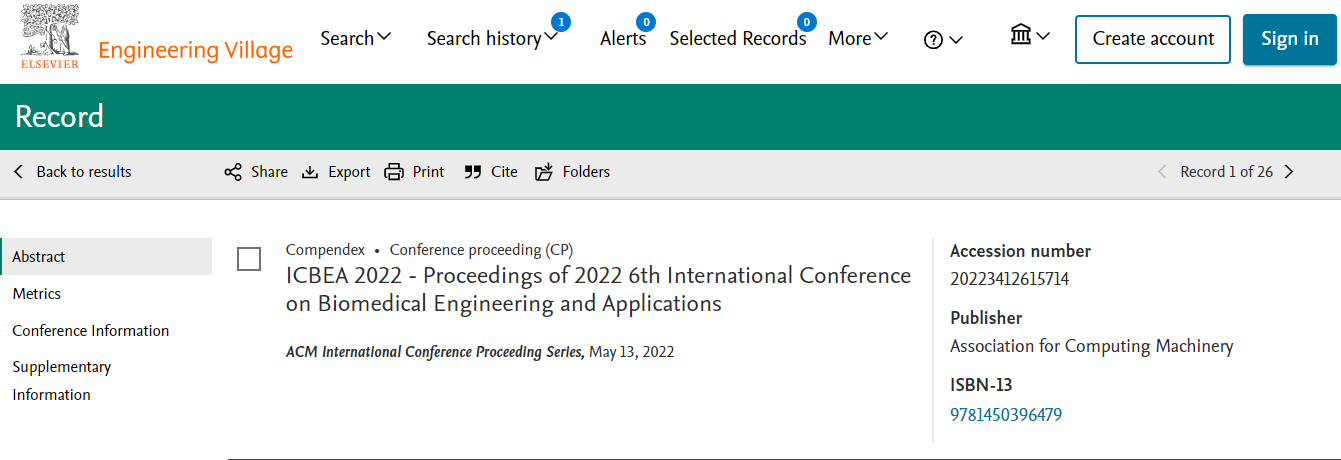Click the Share icon
Screen dimensions: 1341x460
(233, 172)
